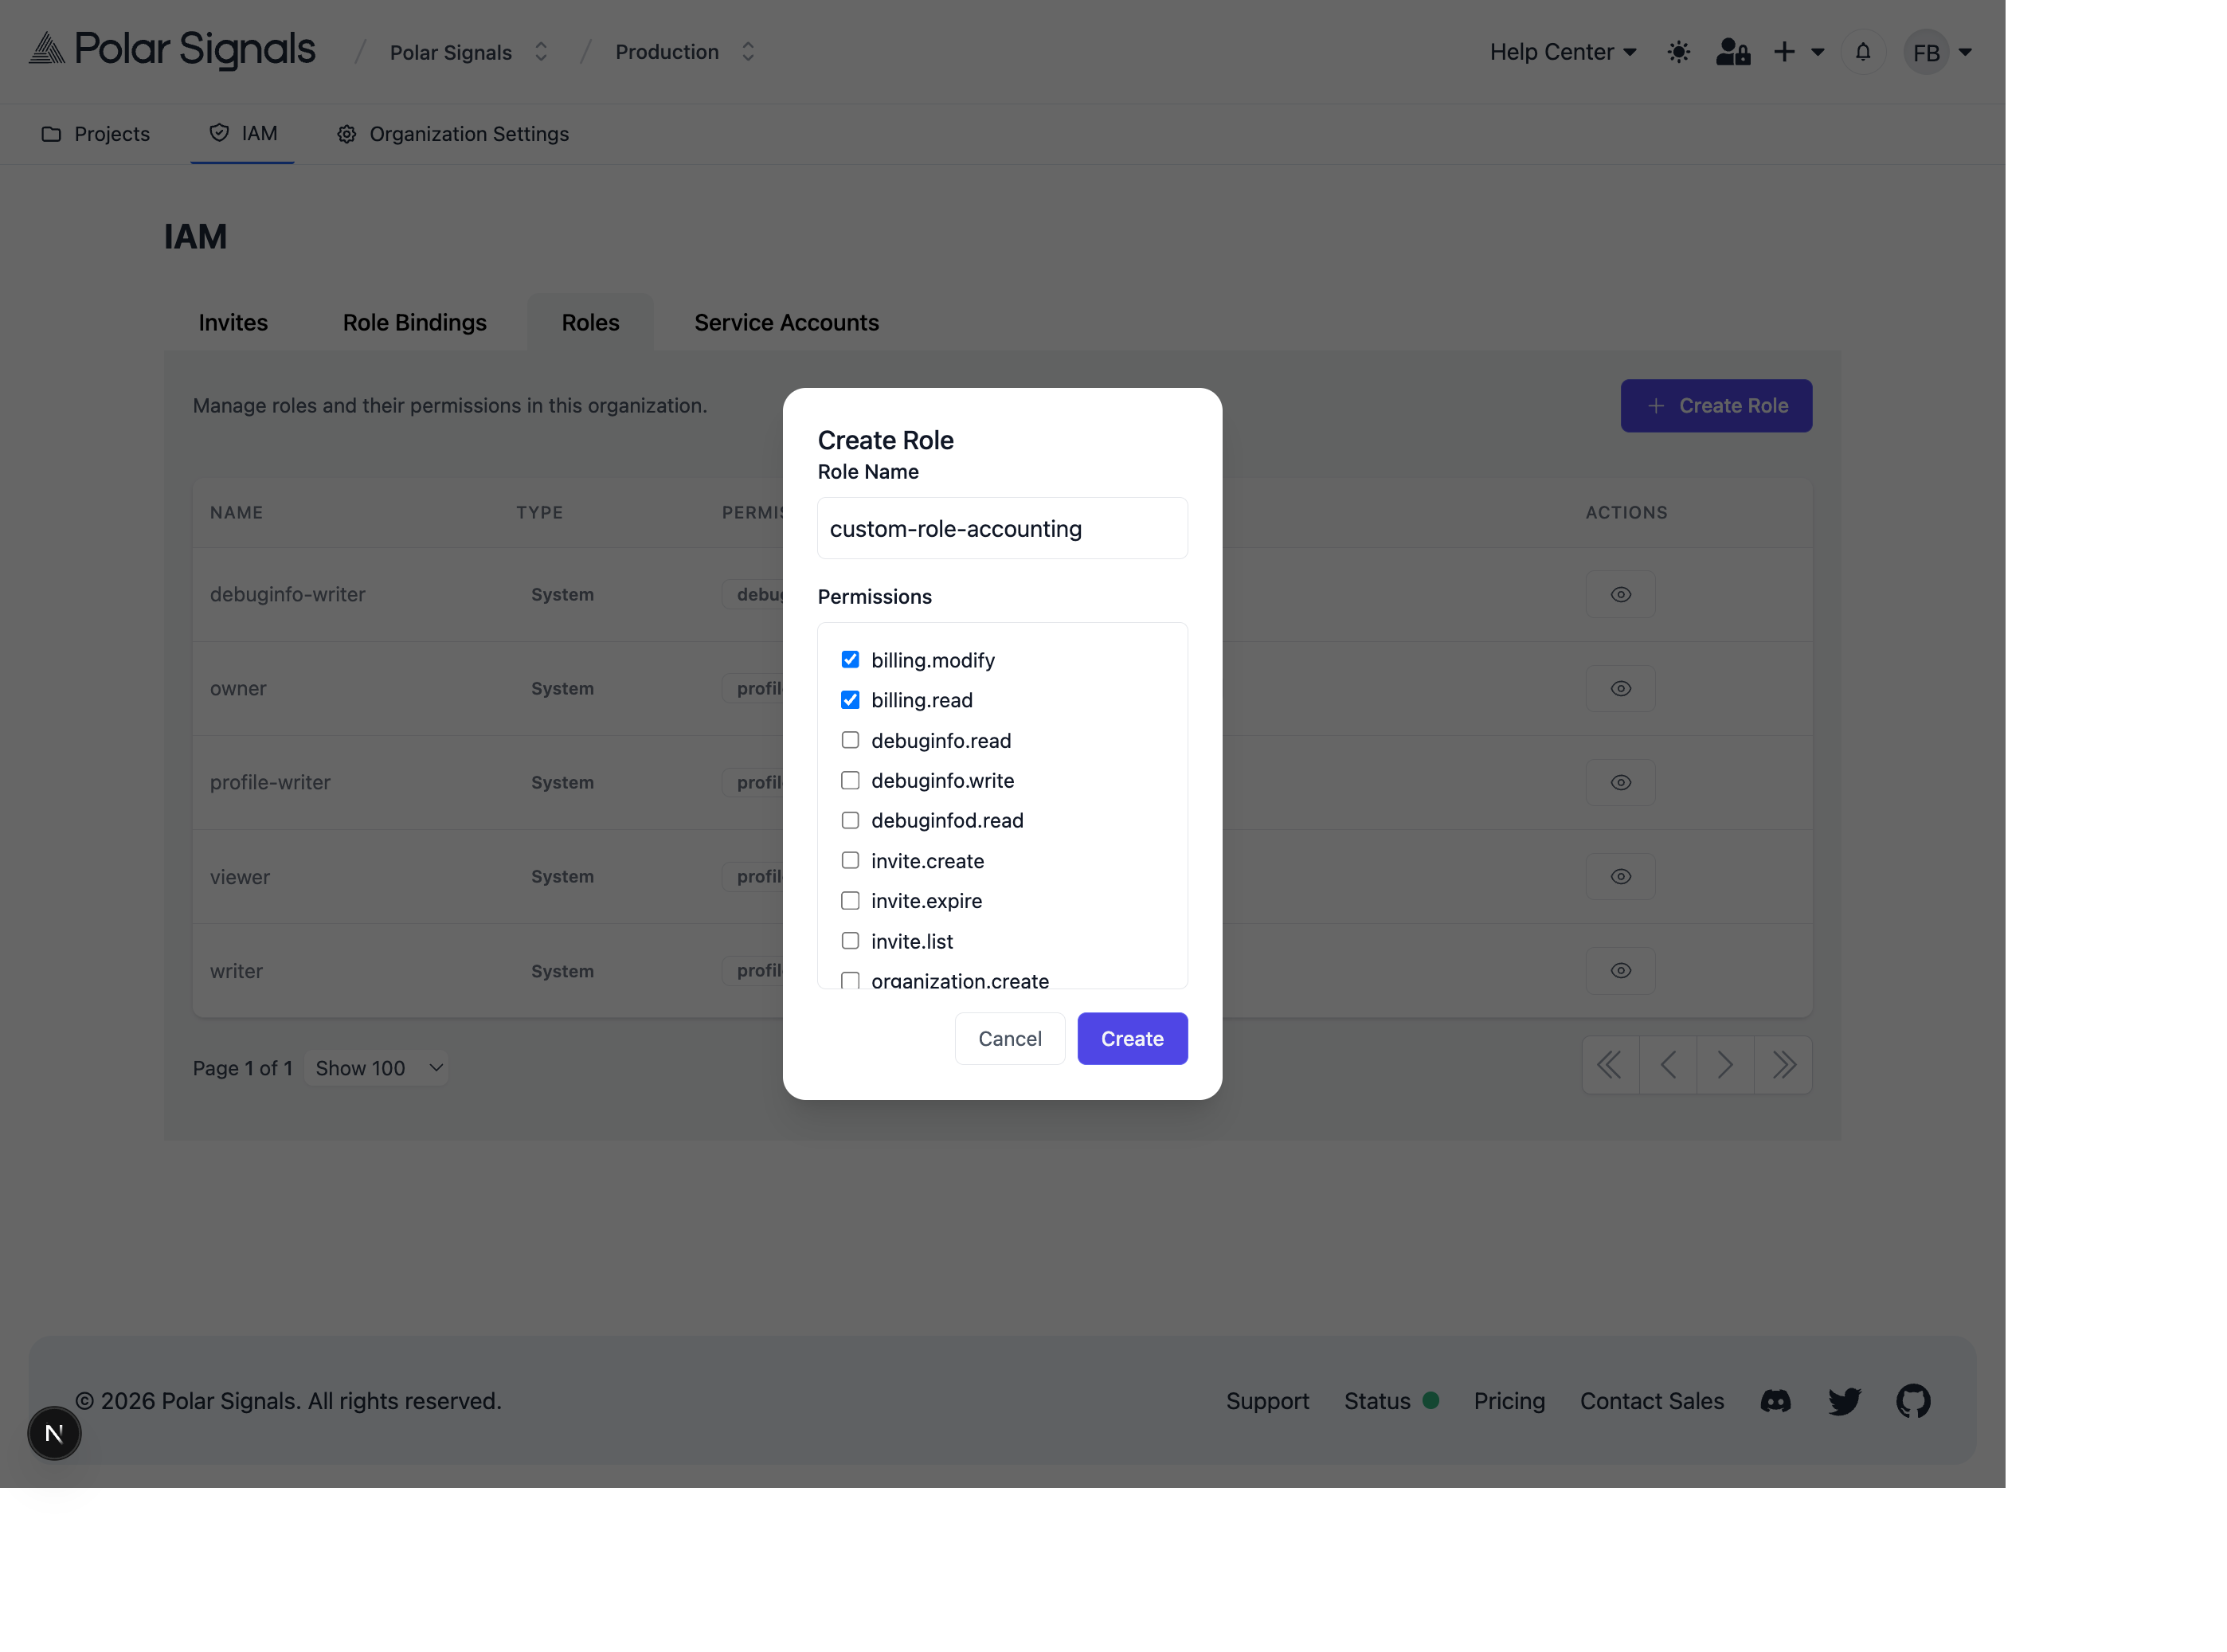Click the Create button in the dialog
Image resolution: width=2227 pixels, height=1652 pixels.
click(x=1132, y=1038)
